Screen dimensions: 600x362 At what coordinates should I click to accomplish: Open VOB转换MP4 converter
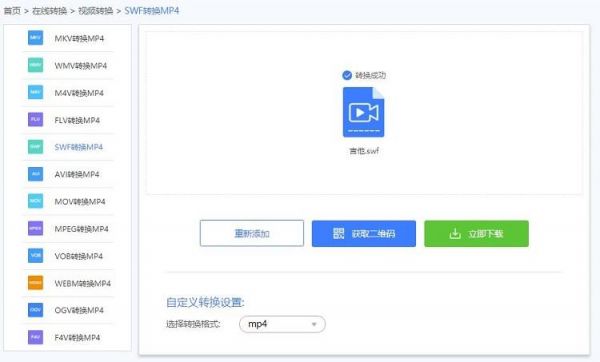click(x=79, y=256)
